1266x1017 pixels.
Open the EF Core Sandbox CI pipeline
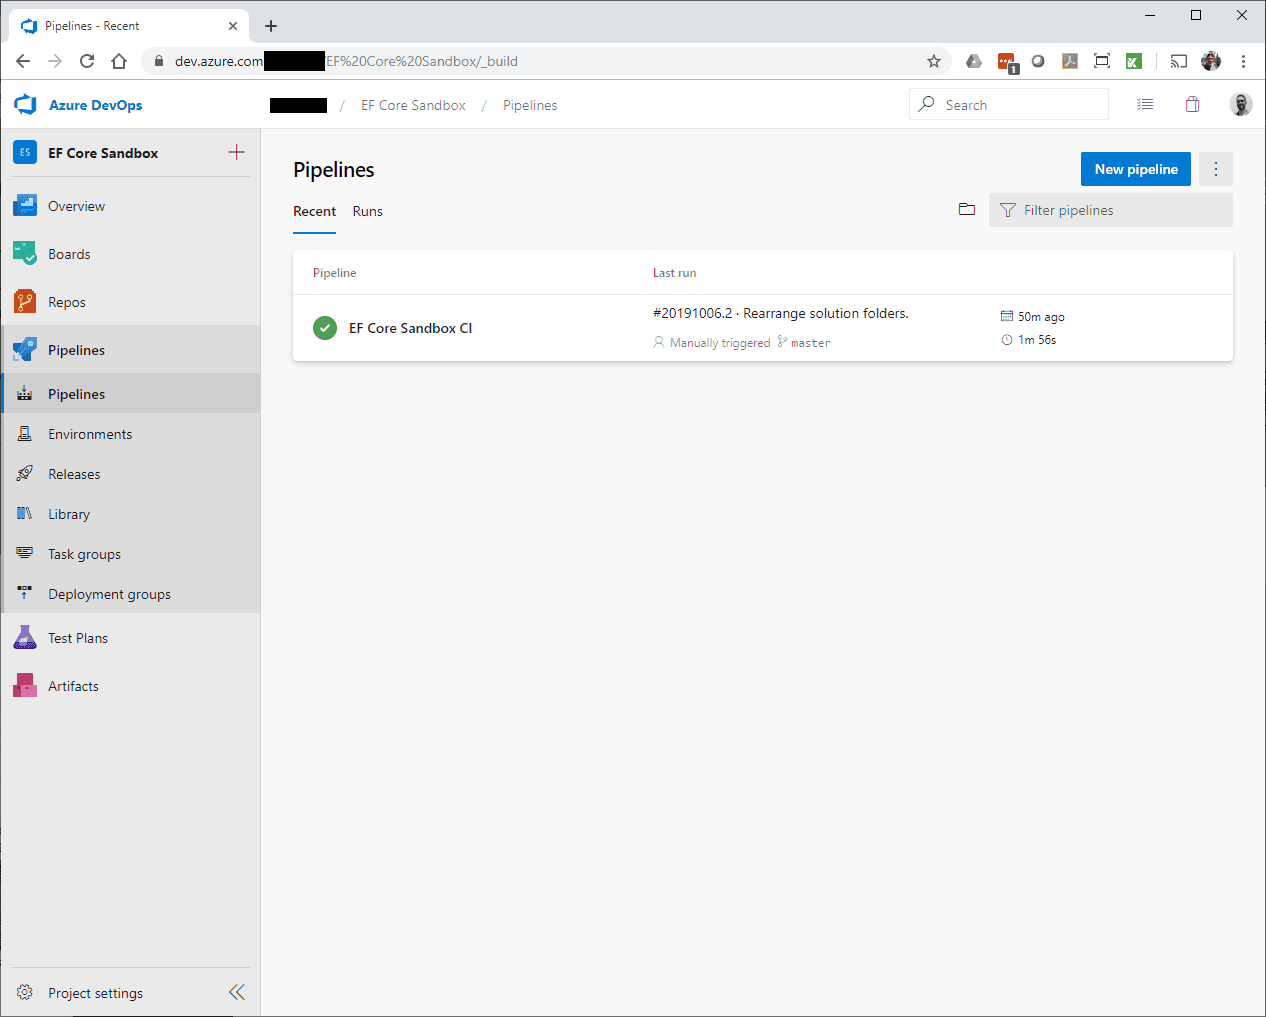coord(410,328)
